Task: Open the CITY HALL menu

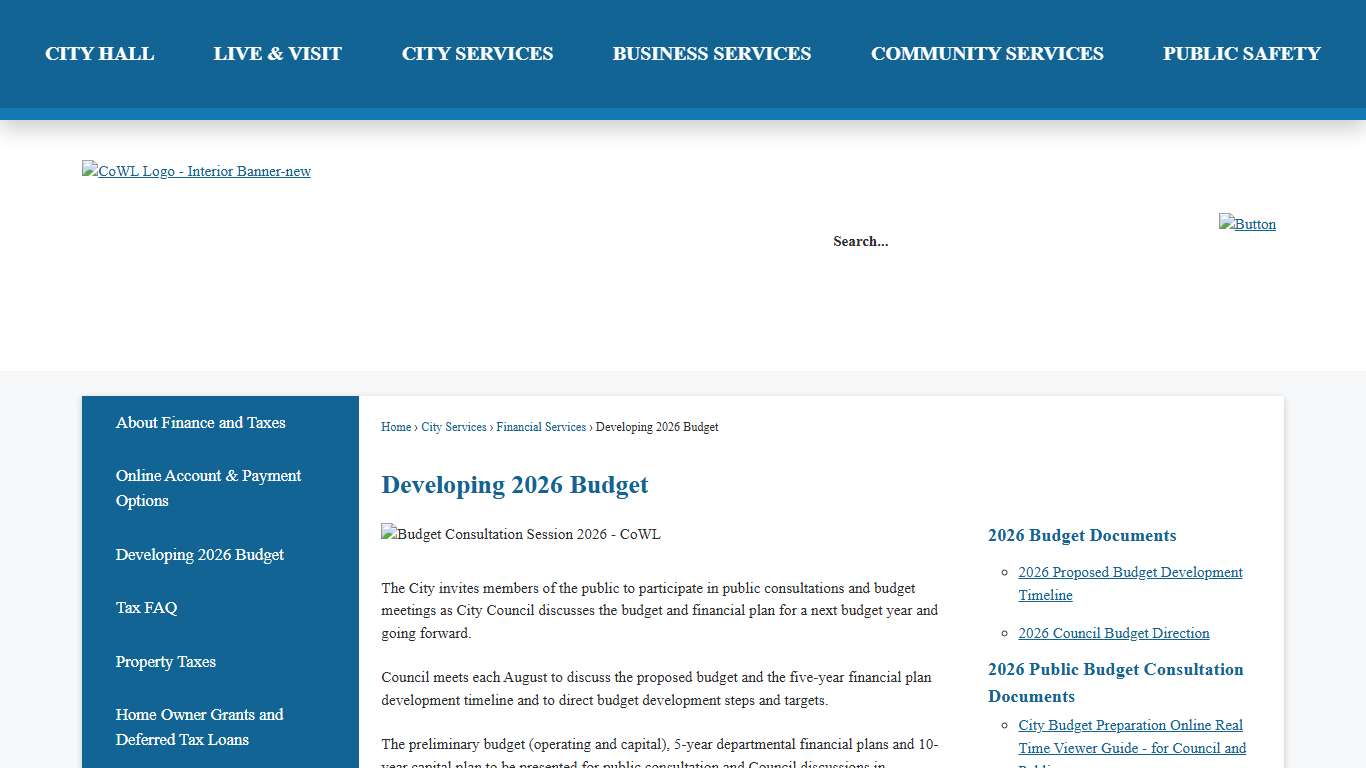Action: click(99, 54)
